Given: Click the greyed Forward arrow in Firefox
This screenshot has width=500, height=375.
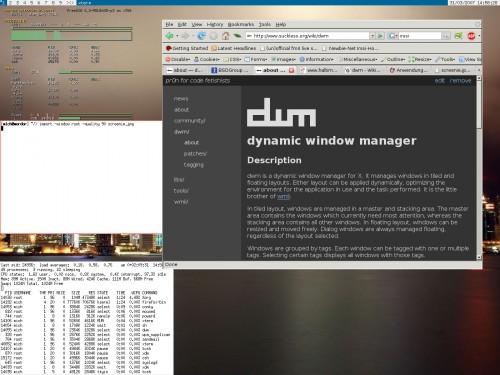Looking at the screenshot, I should pos(185,36).
